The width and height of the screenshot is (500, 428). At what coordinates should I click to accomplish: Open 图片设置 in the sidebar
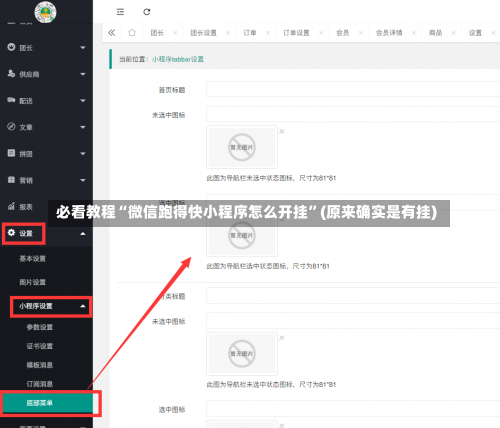click(x=32, y=282)
